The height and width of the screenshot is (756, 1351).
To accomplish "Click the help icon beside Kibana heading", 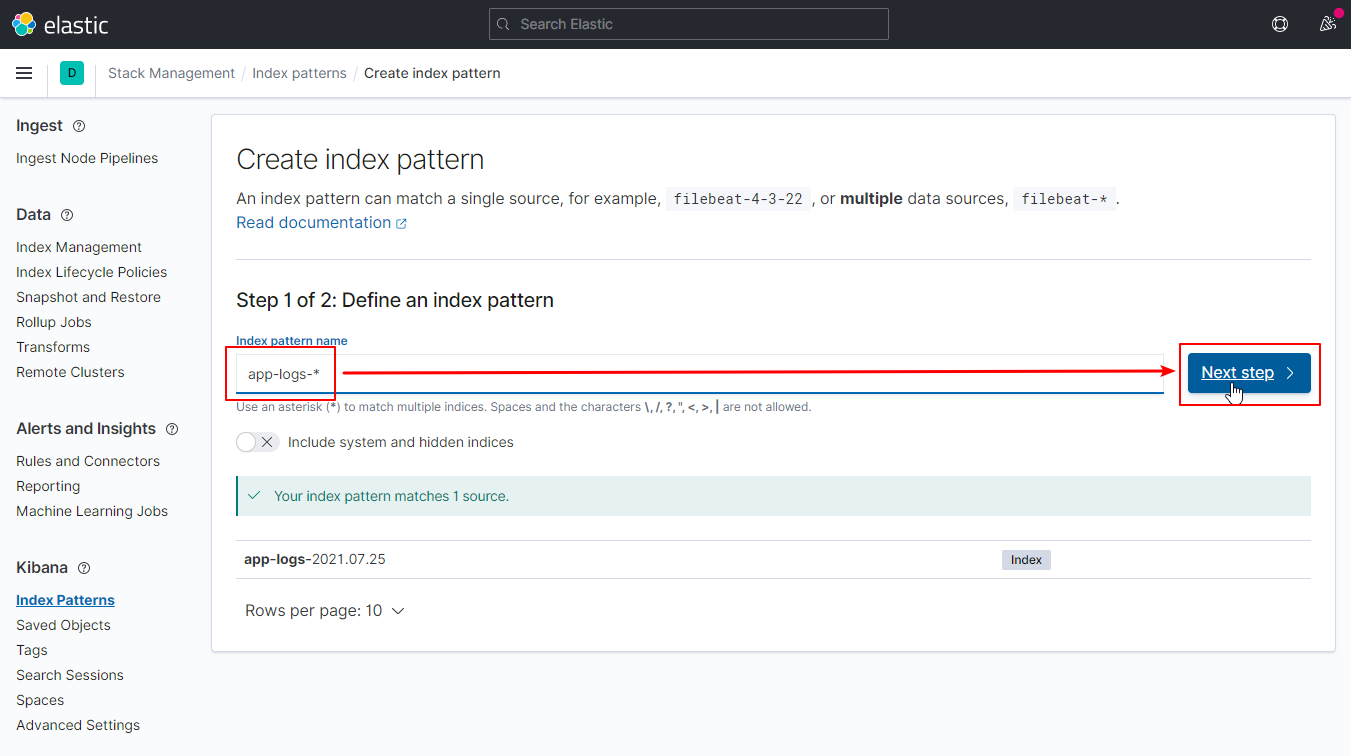I will click(x=83, y=567).
